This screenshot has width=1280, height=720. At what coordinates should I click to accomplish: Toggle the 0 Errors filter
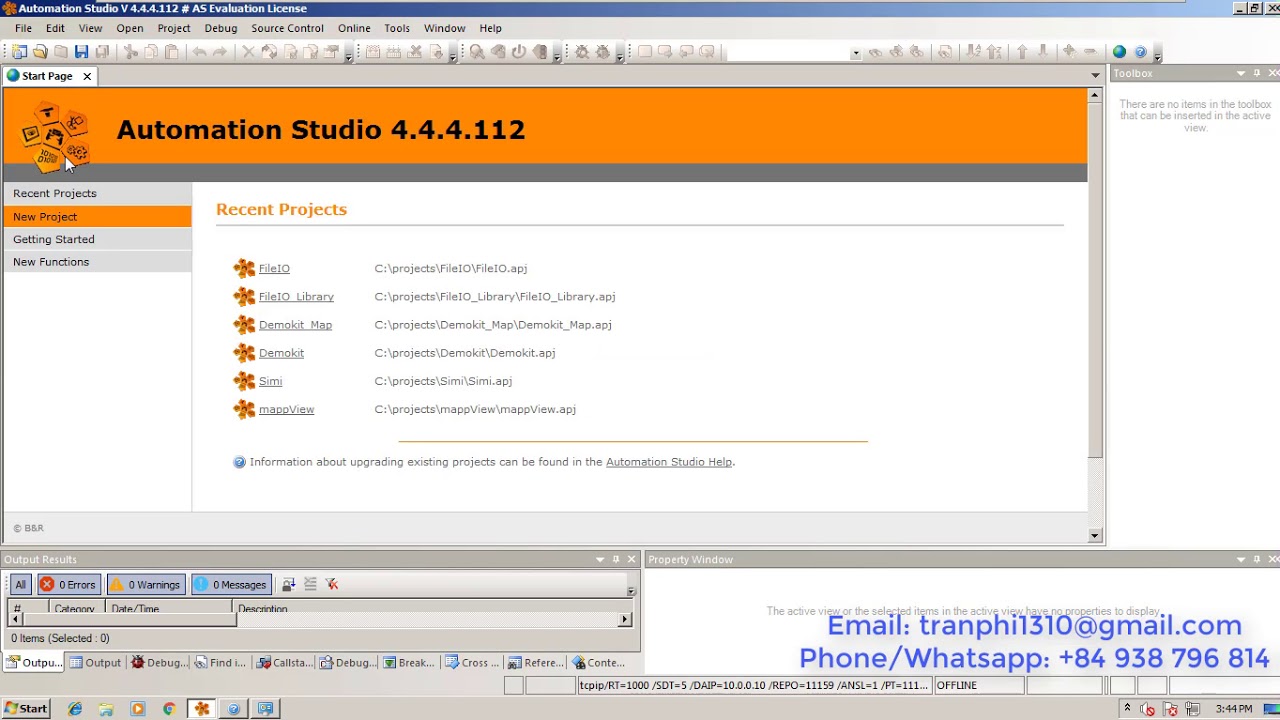tap(69, 585)
